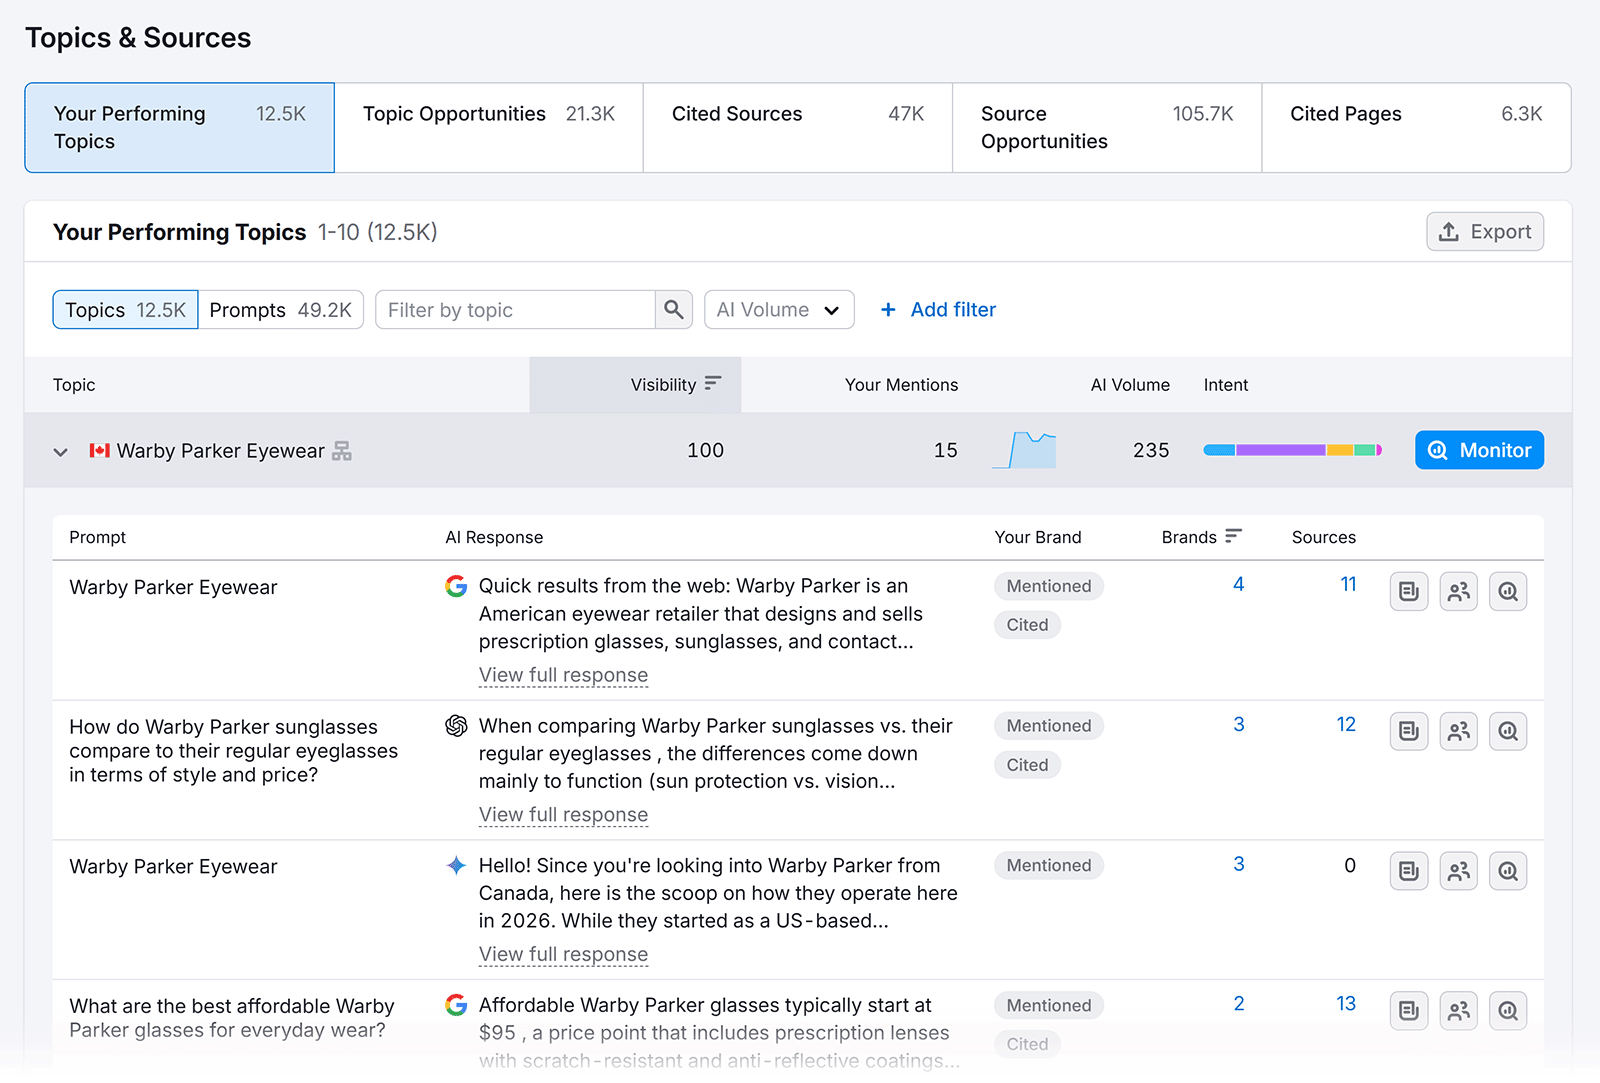The image size is (1600, 1083).
Task: View full response for first Warby Parker Eyewear prompt
Action: [x=563, y=675]
